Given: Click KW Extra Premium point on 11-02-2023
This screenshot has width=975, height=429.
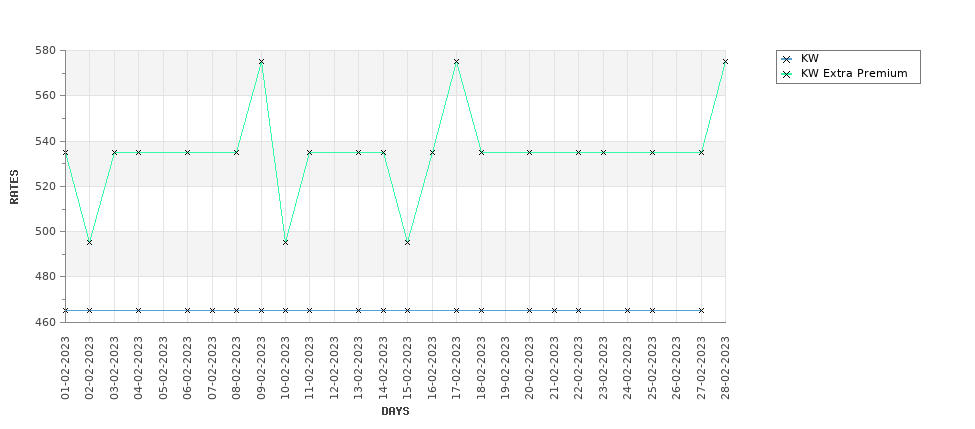Looking at the screenshot, I should click(310, 152).
